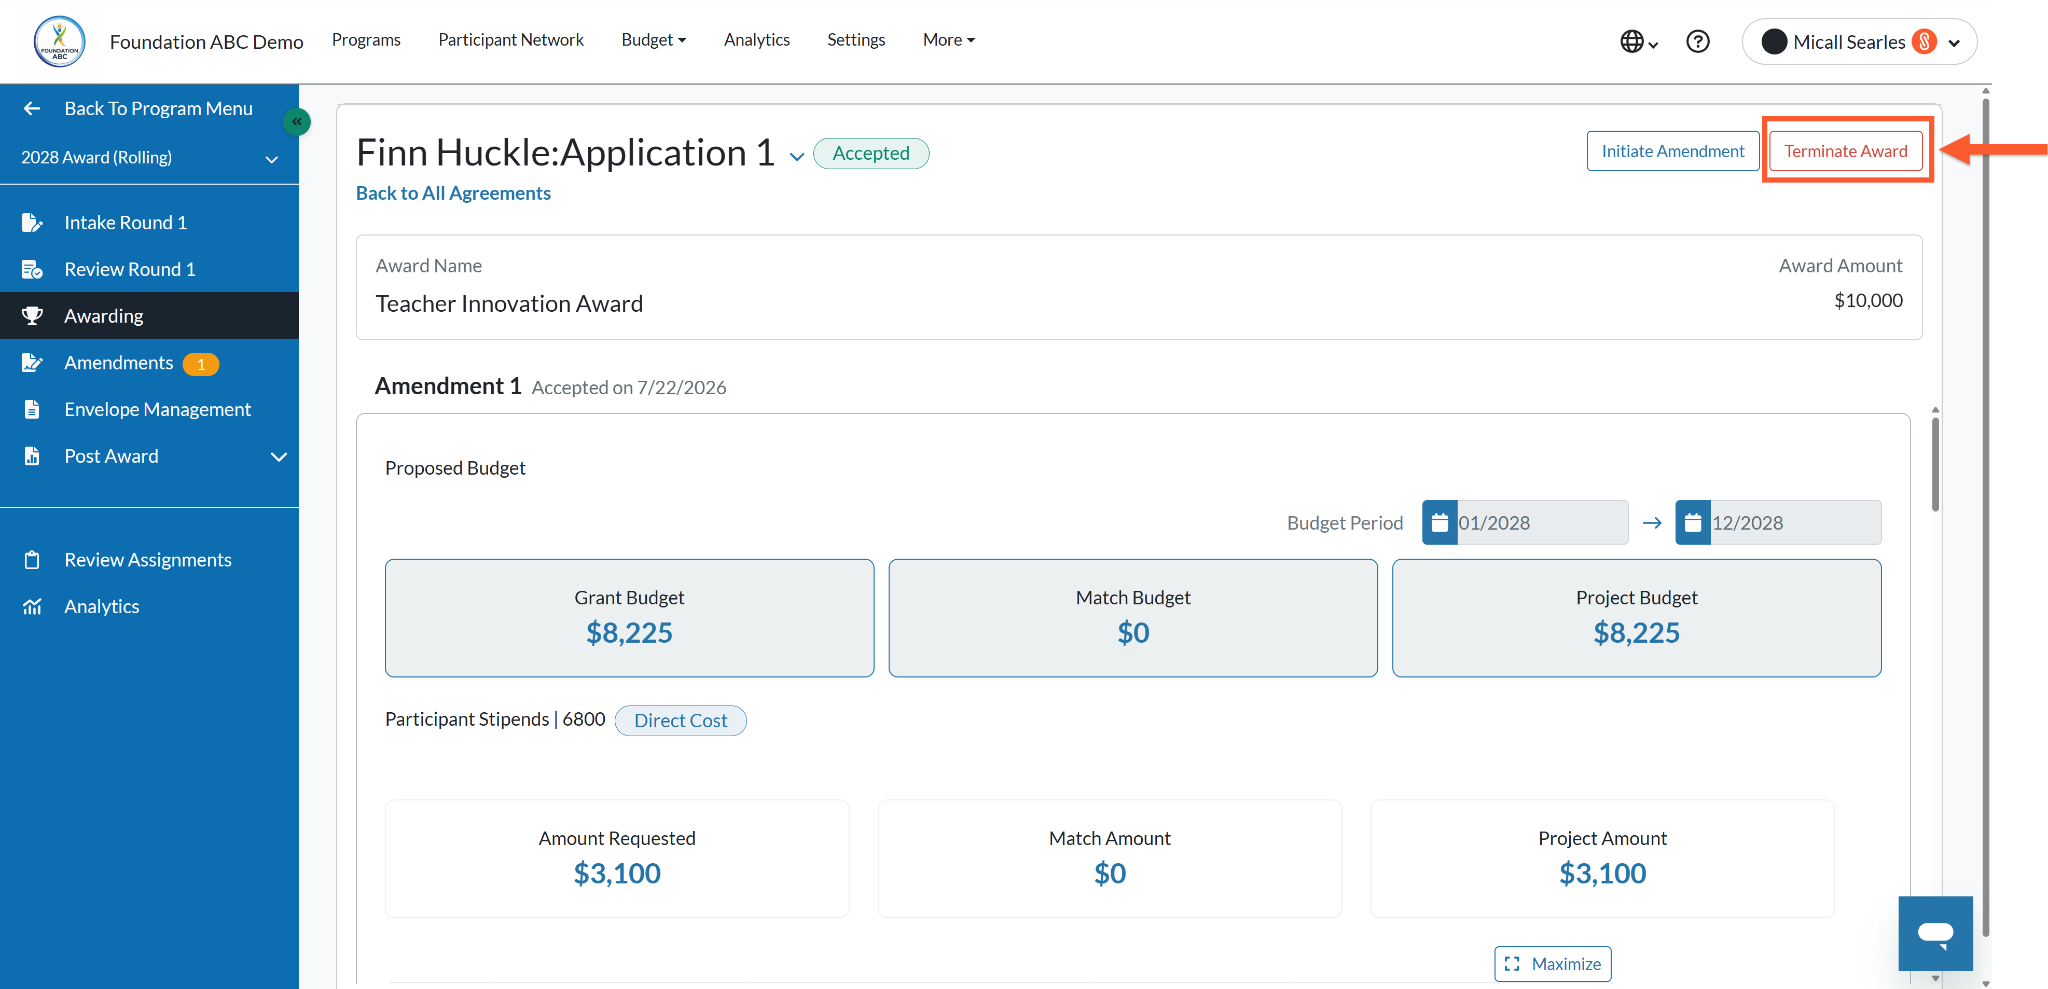Open the language globe selector
Image resolution: width=2048 pixels, height=989 pixels.
click(x=1638, y=41)
